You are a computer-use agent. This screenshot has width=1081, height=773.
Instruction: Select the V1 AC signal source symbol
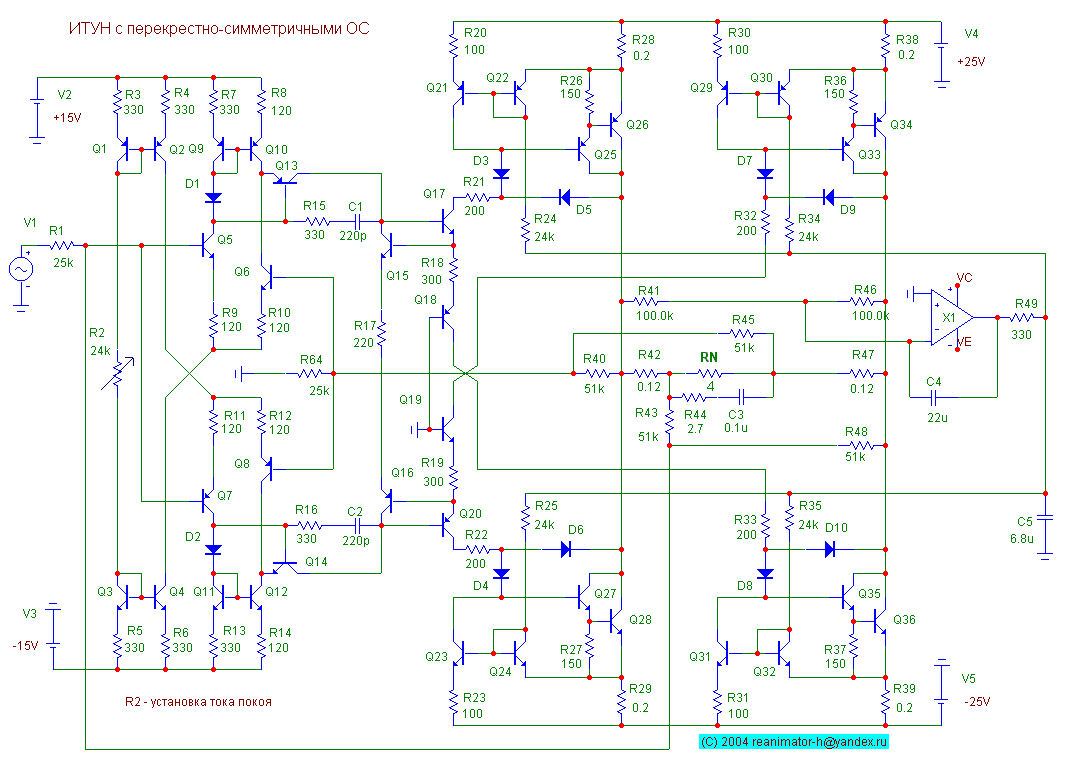pyautogui.click(x=21, y=269)
